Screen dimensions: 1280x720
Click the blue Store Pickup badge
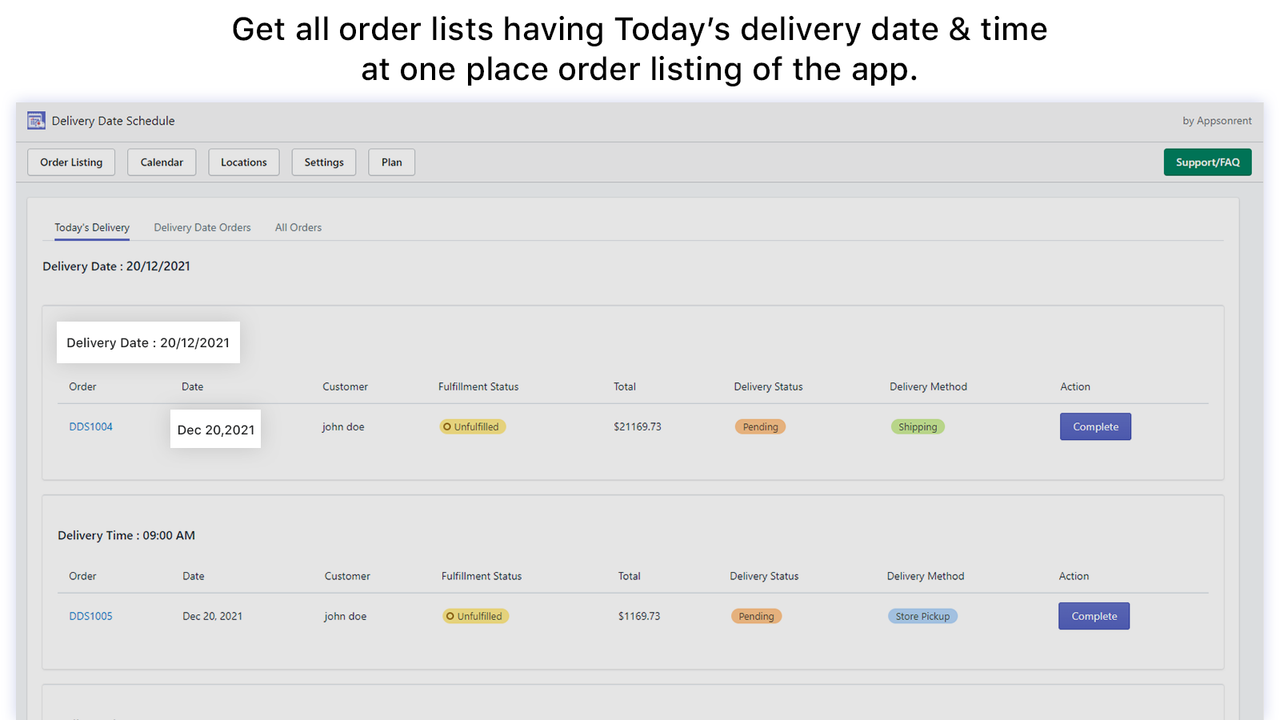(x=922, y=616)
